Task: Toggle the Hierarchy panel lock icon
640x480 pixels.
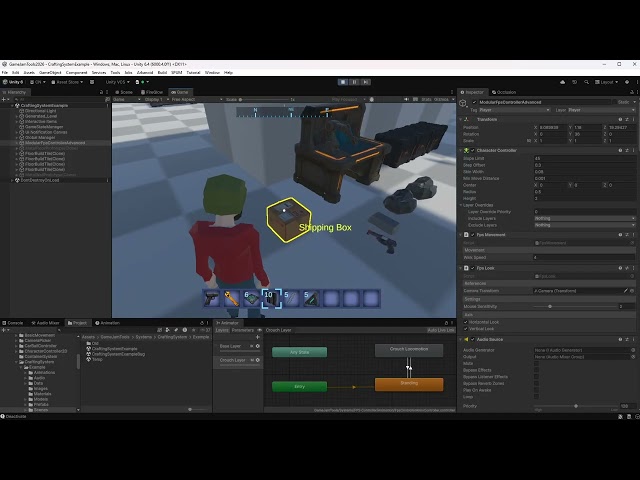Action: 102,92
